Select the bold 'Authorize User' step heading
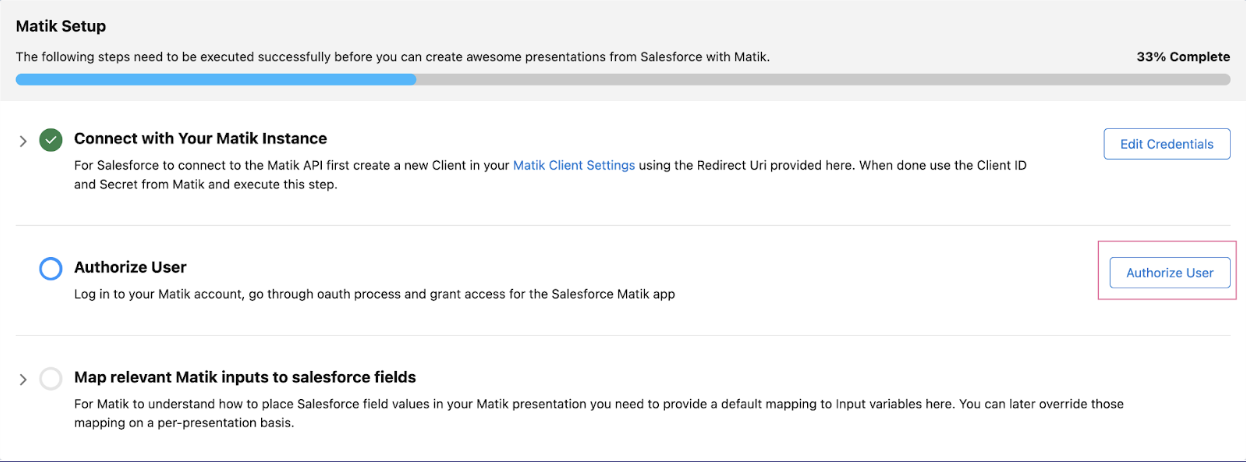The image size is (1246, 462). [130, 267]
